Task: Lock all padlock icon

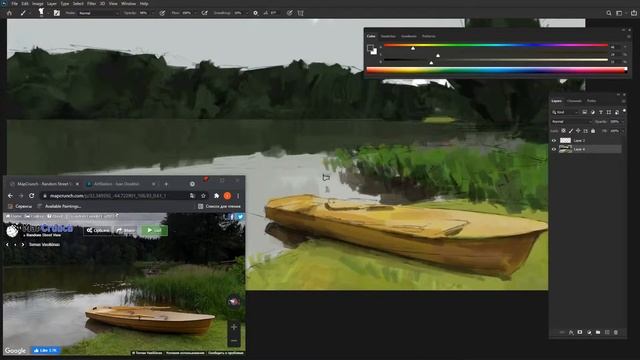Action: click(x=593, y=131)
